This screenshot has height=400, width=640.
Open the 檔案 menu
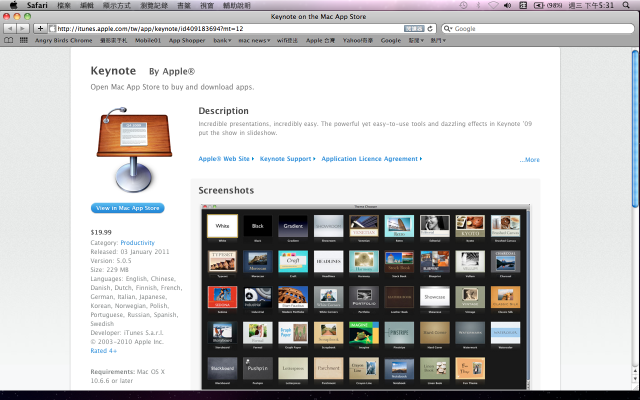(64, 5)
